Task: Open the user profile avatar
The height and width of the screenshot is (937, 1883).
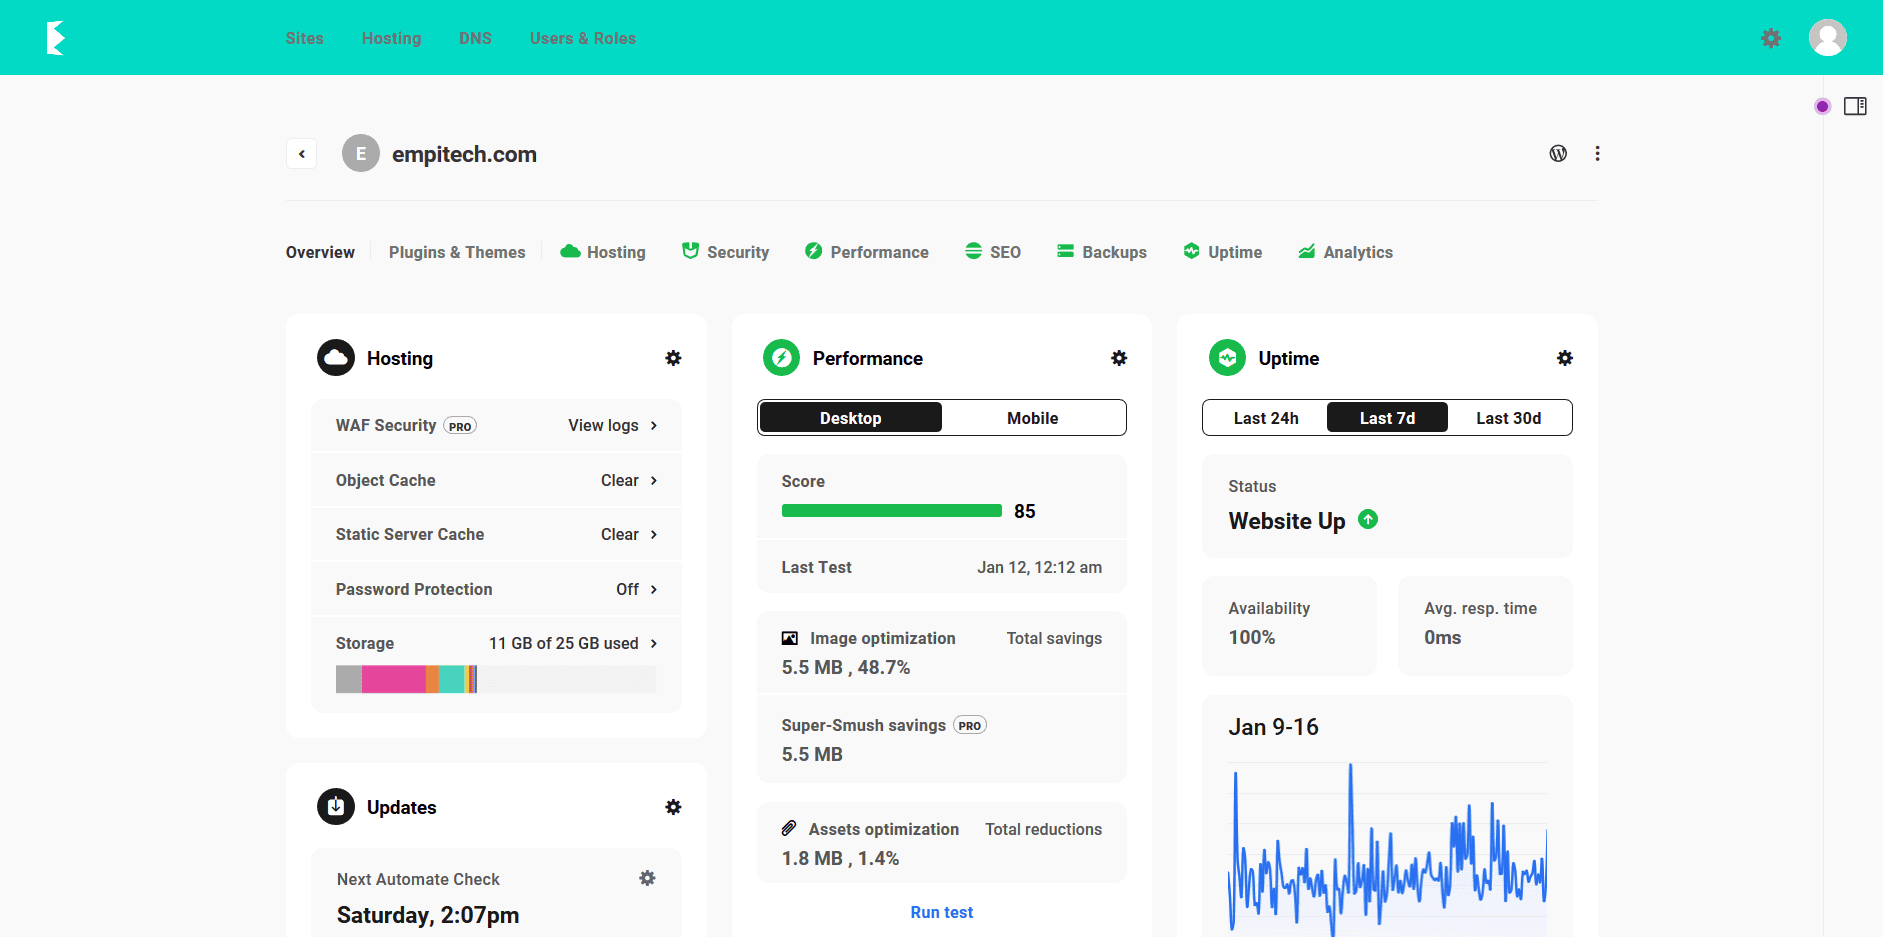Action: (x=1828, y=38)
